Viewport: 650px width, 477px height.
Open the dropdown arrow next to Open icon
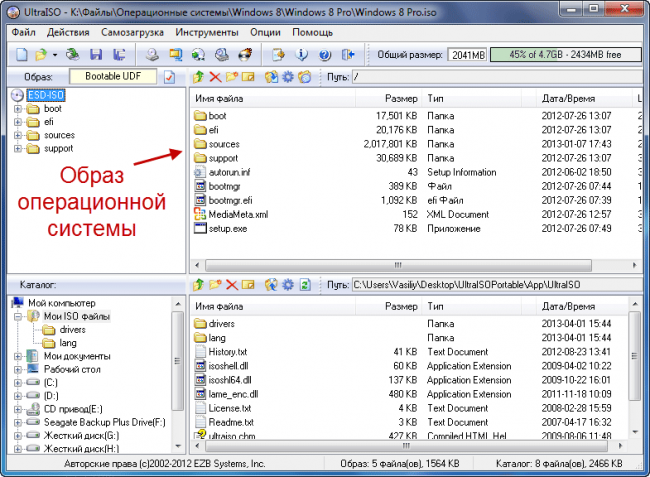coord(55,55)
